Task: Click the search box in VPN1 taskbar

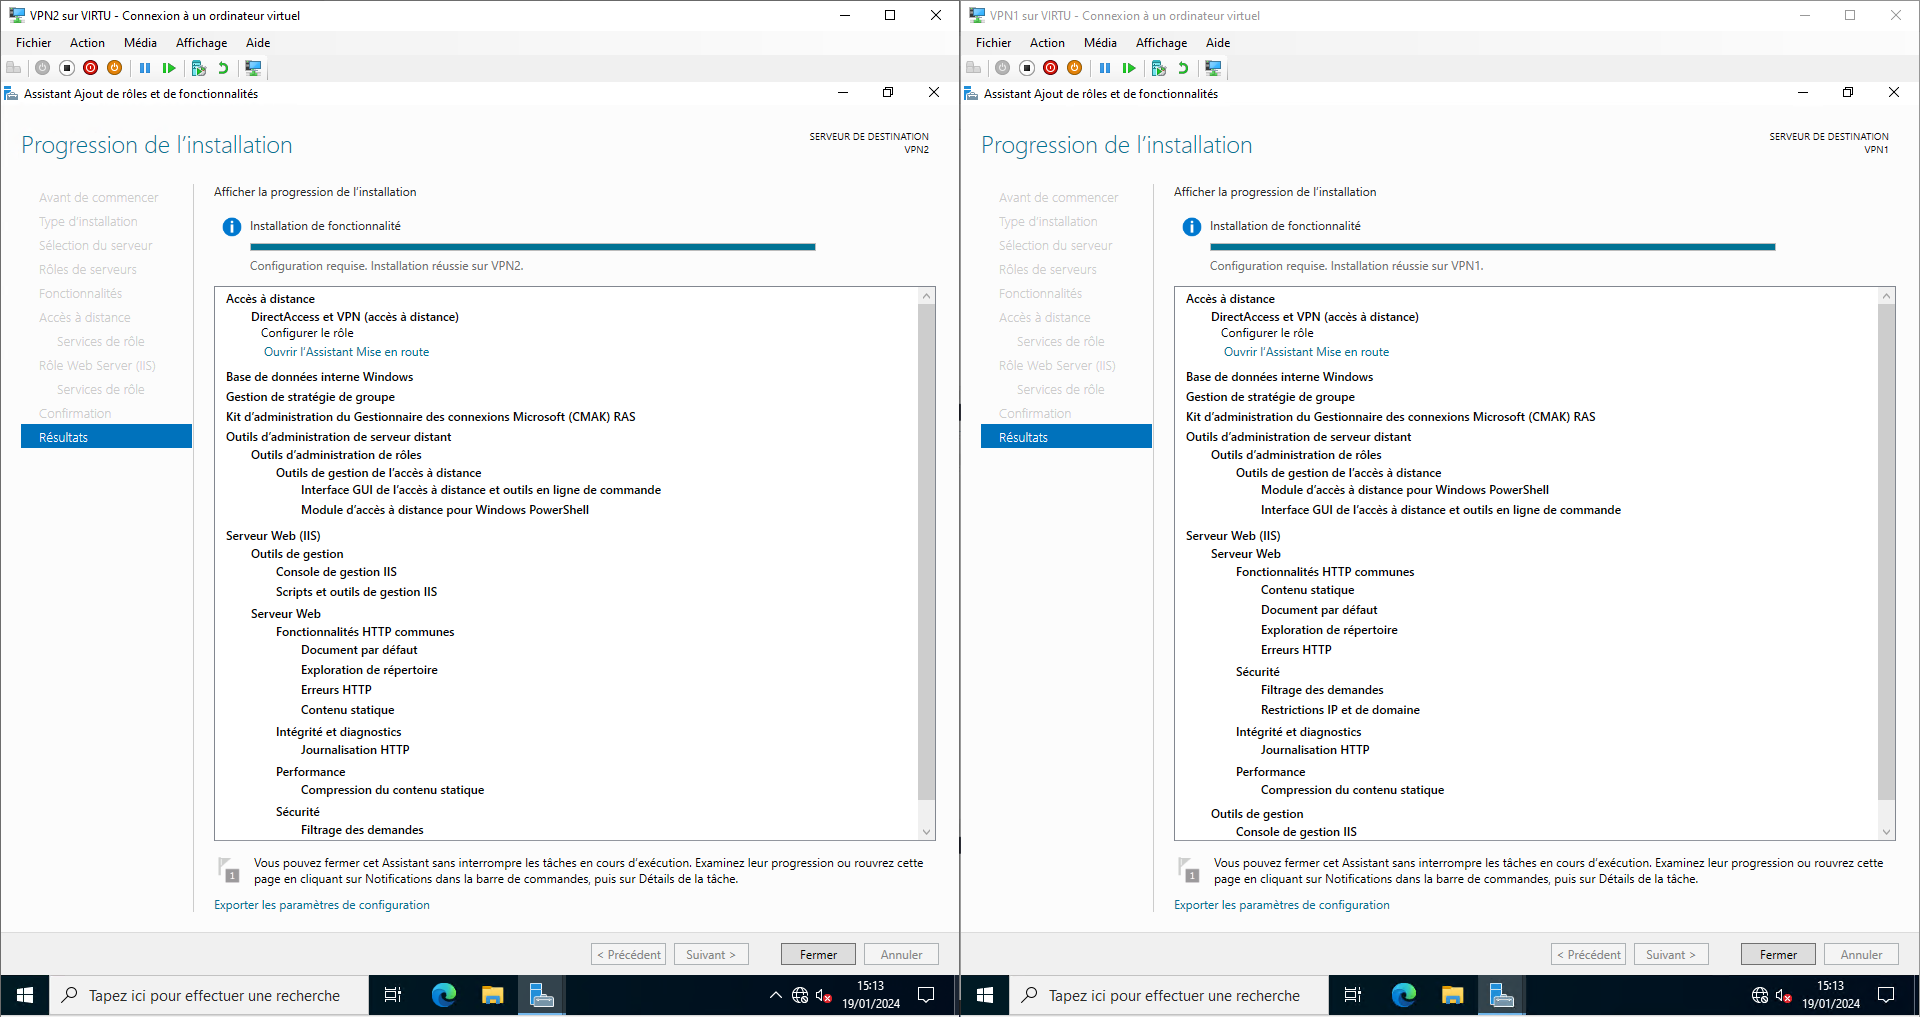Action: coord(1174,995)
